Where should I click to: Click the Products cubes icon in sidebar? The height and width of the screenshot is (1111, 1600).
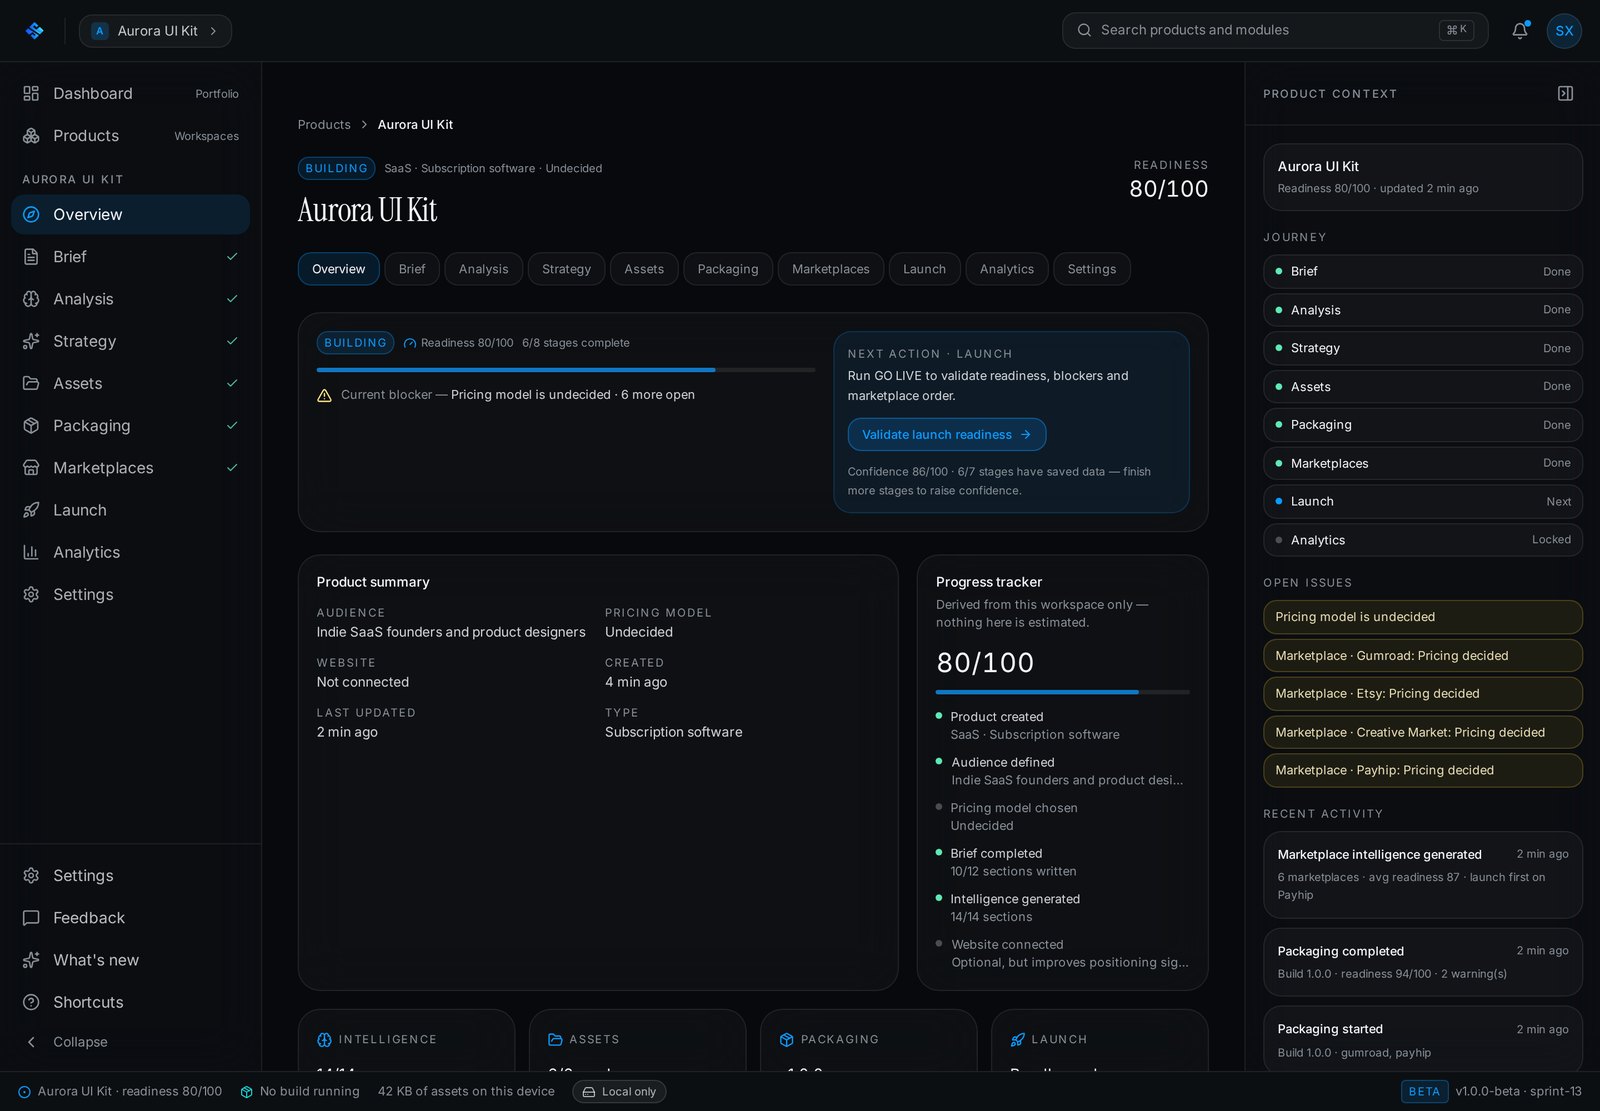[31, 135]
